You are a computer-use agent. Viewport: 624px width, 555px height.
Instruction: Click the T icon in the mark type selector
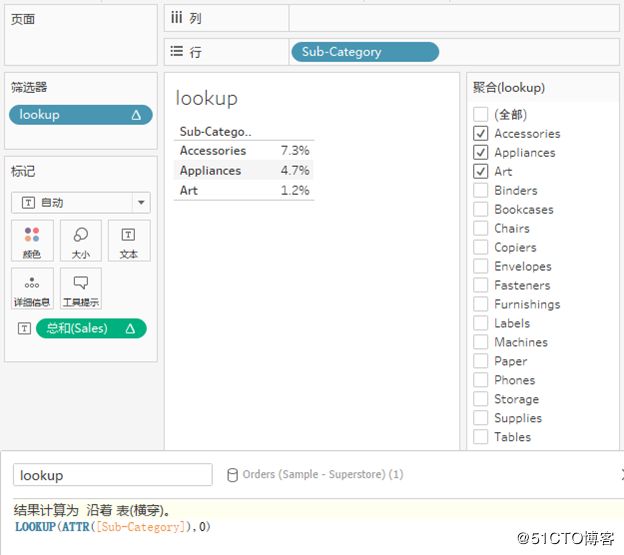coord(28,203)
